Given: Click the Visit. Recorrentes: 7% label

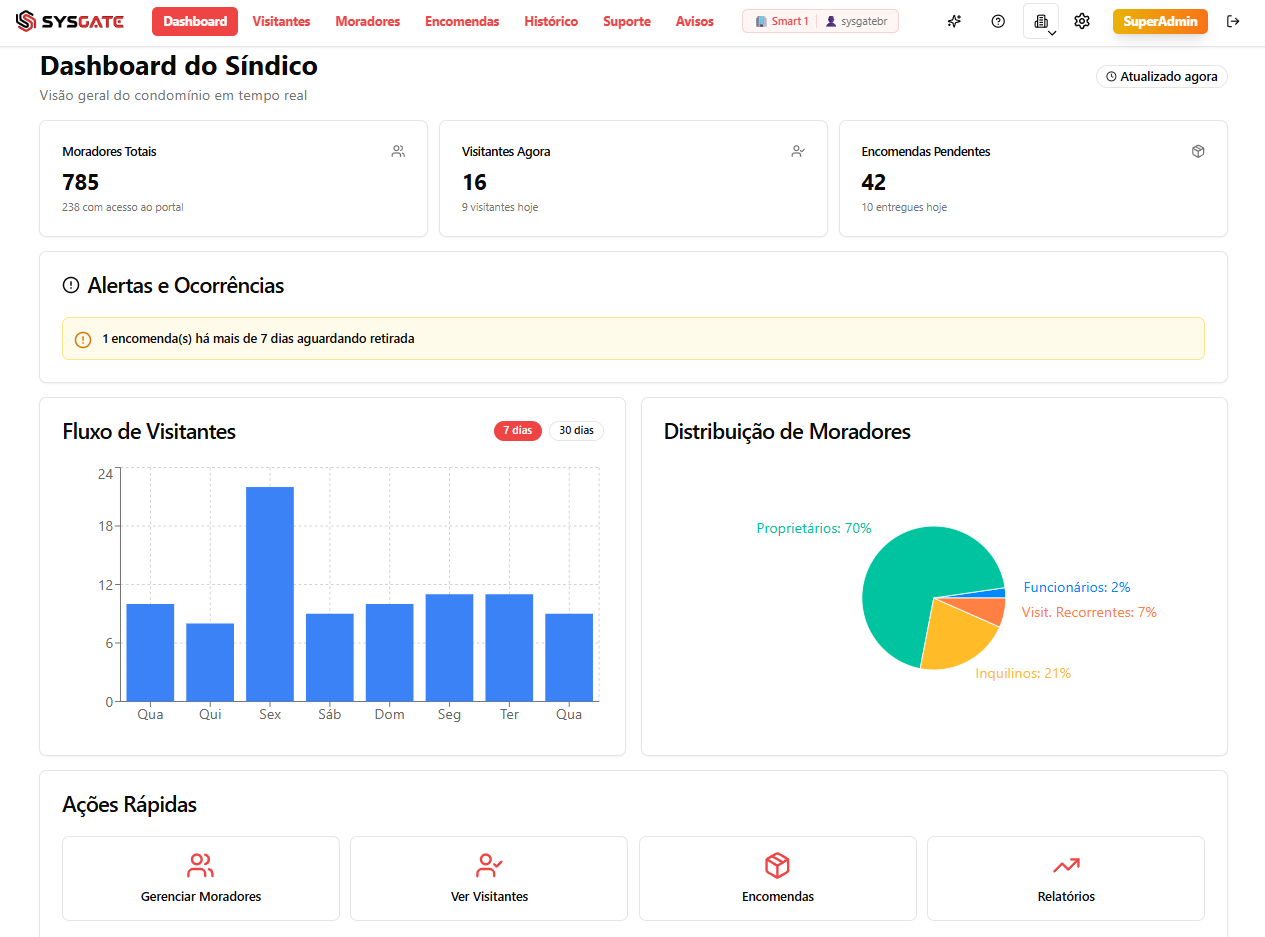Looking at the screenshot, I should (x=1089, y=612).
